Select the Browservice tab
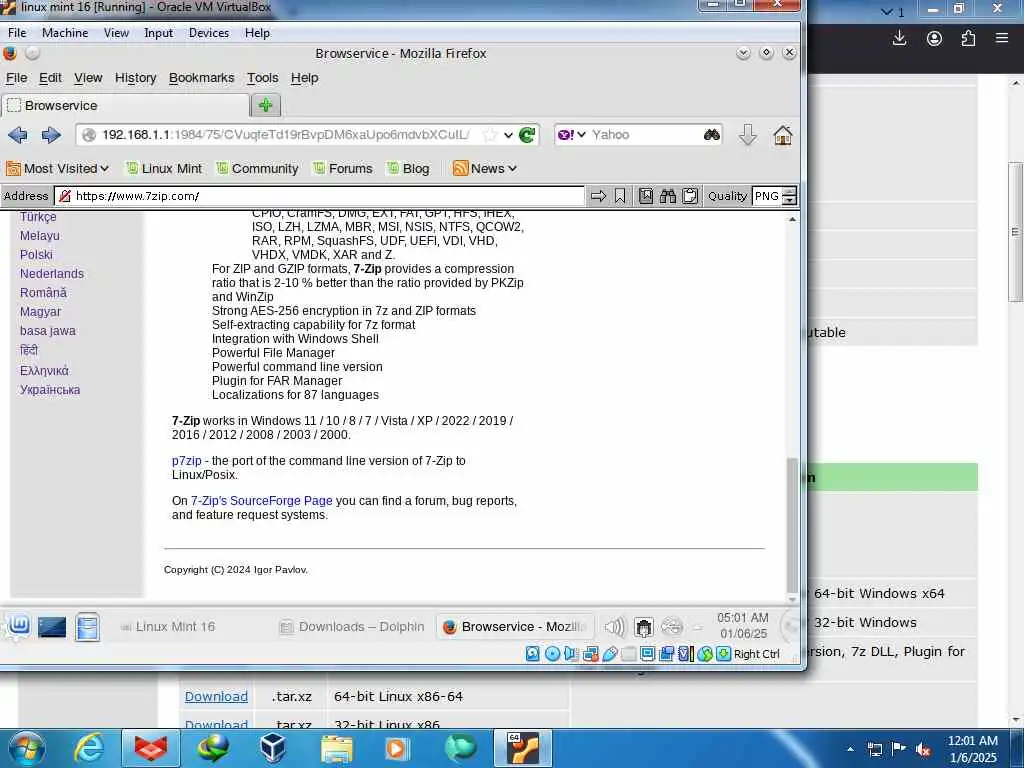 point(125,105)
